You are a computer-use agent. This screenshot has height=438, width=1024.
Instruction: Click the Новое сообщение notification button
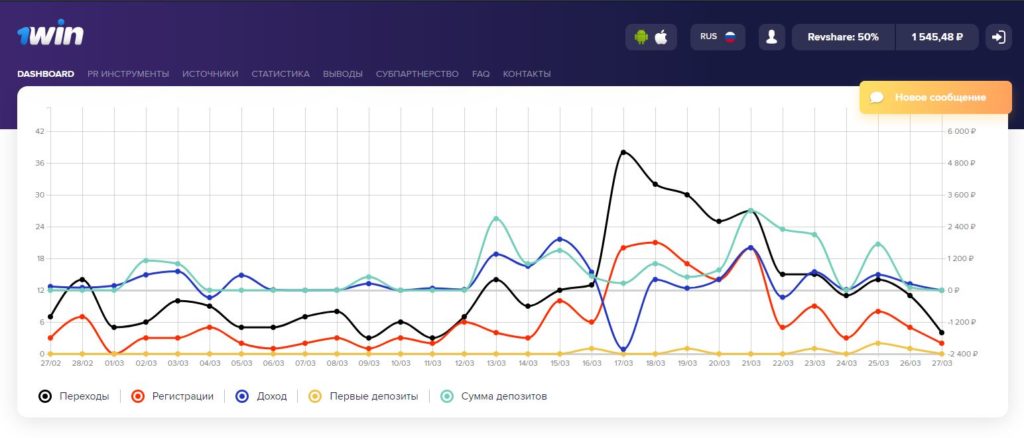coord(935,97)
